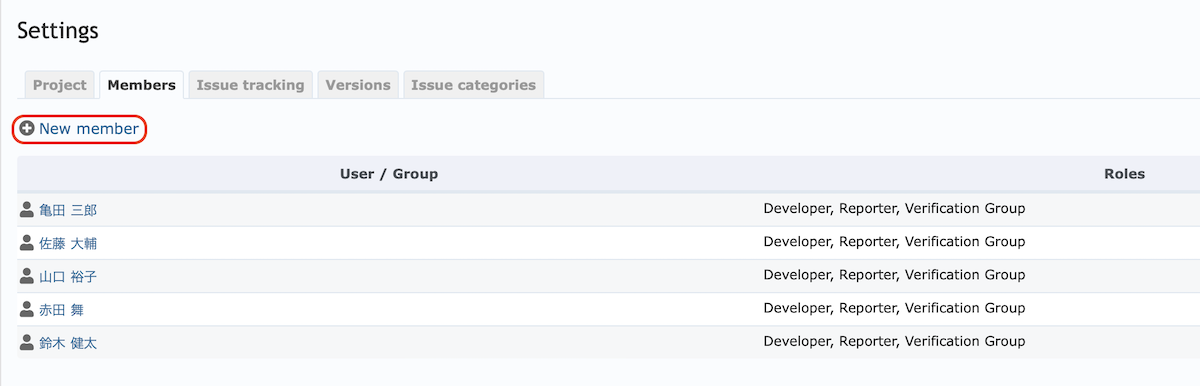View the 山口 裕子 member page
Viewport: 1200px width, 386px height.
click(68, 277)
